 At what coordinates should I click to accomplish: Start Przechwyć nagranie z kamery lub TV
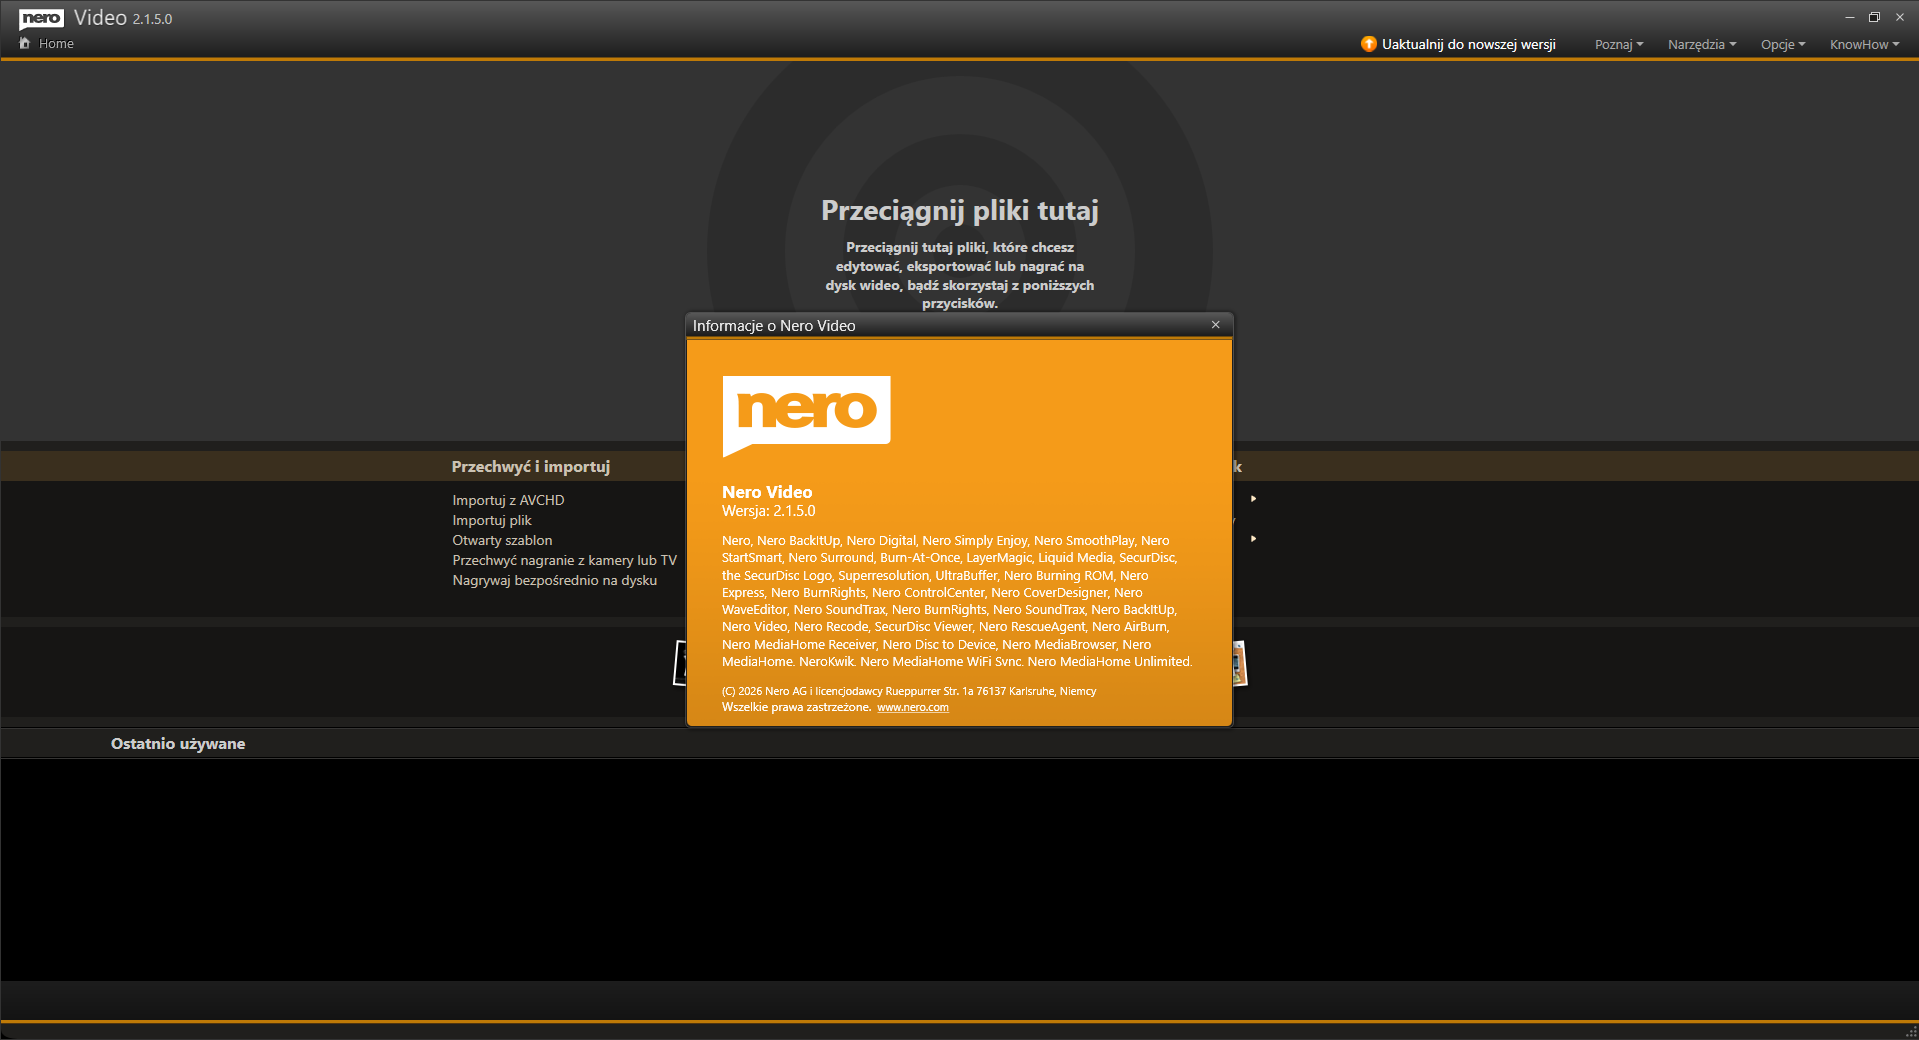point(564,560)
